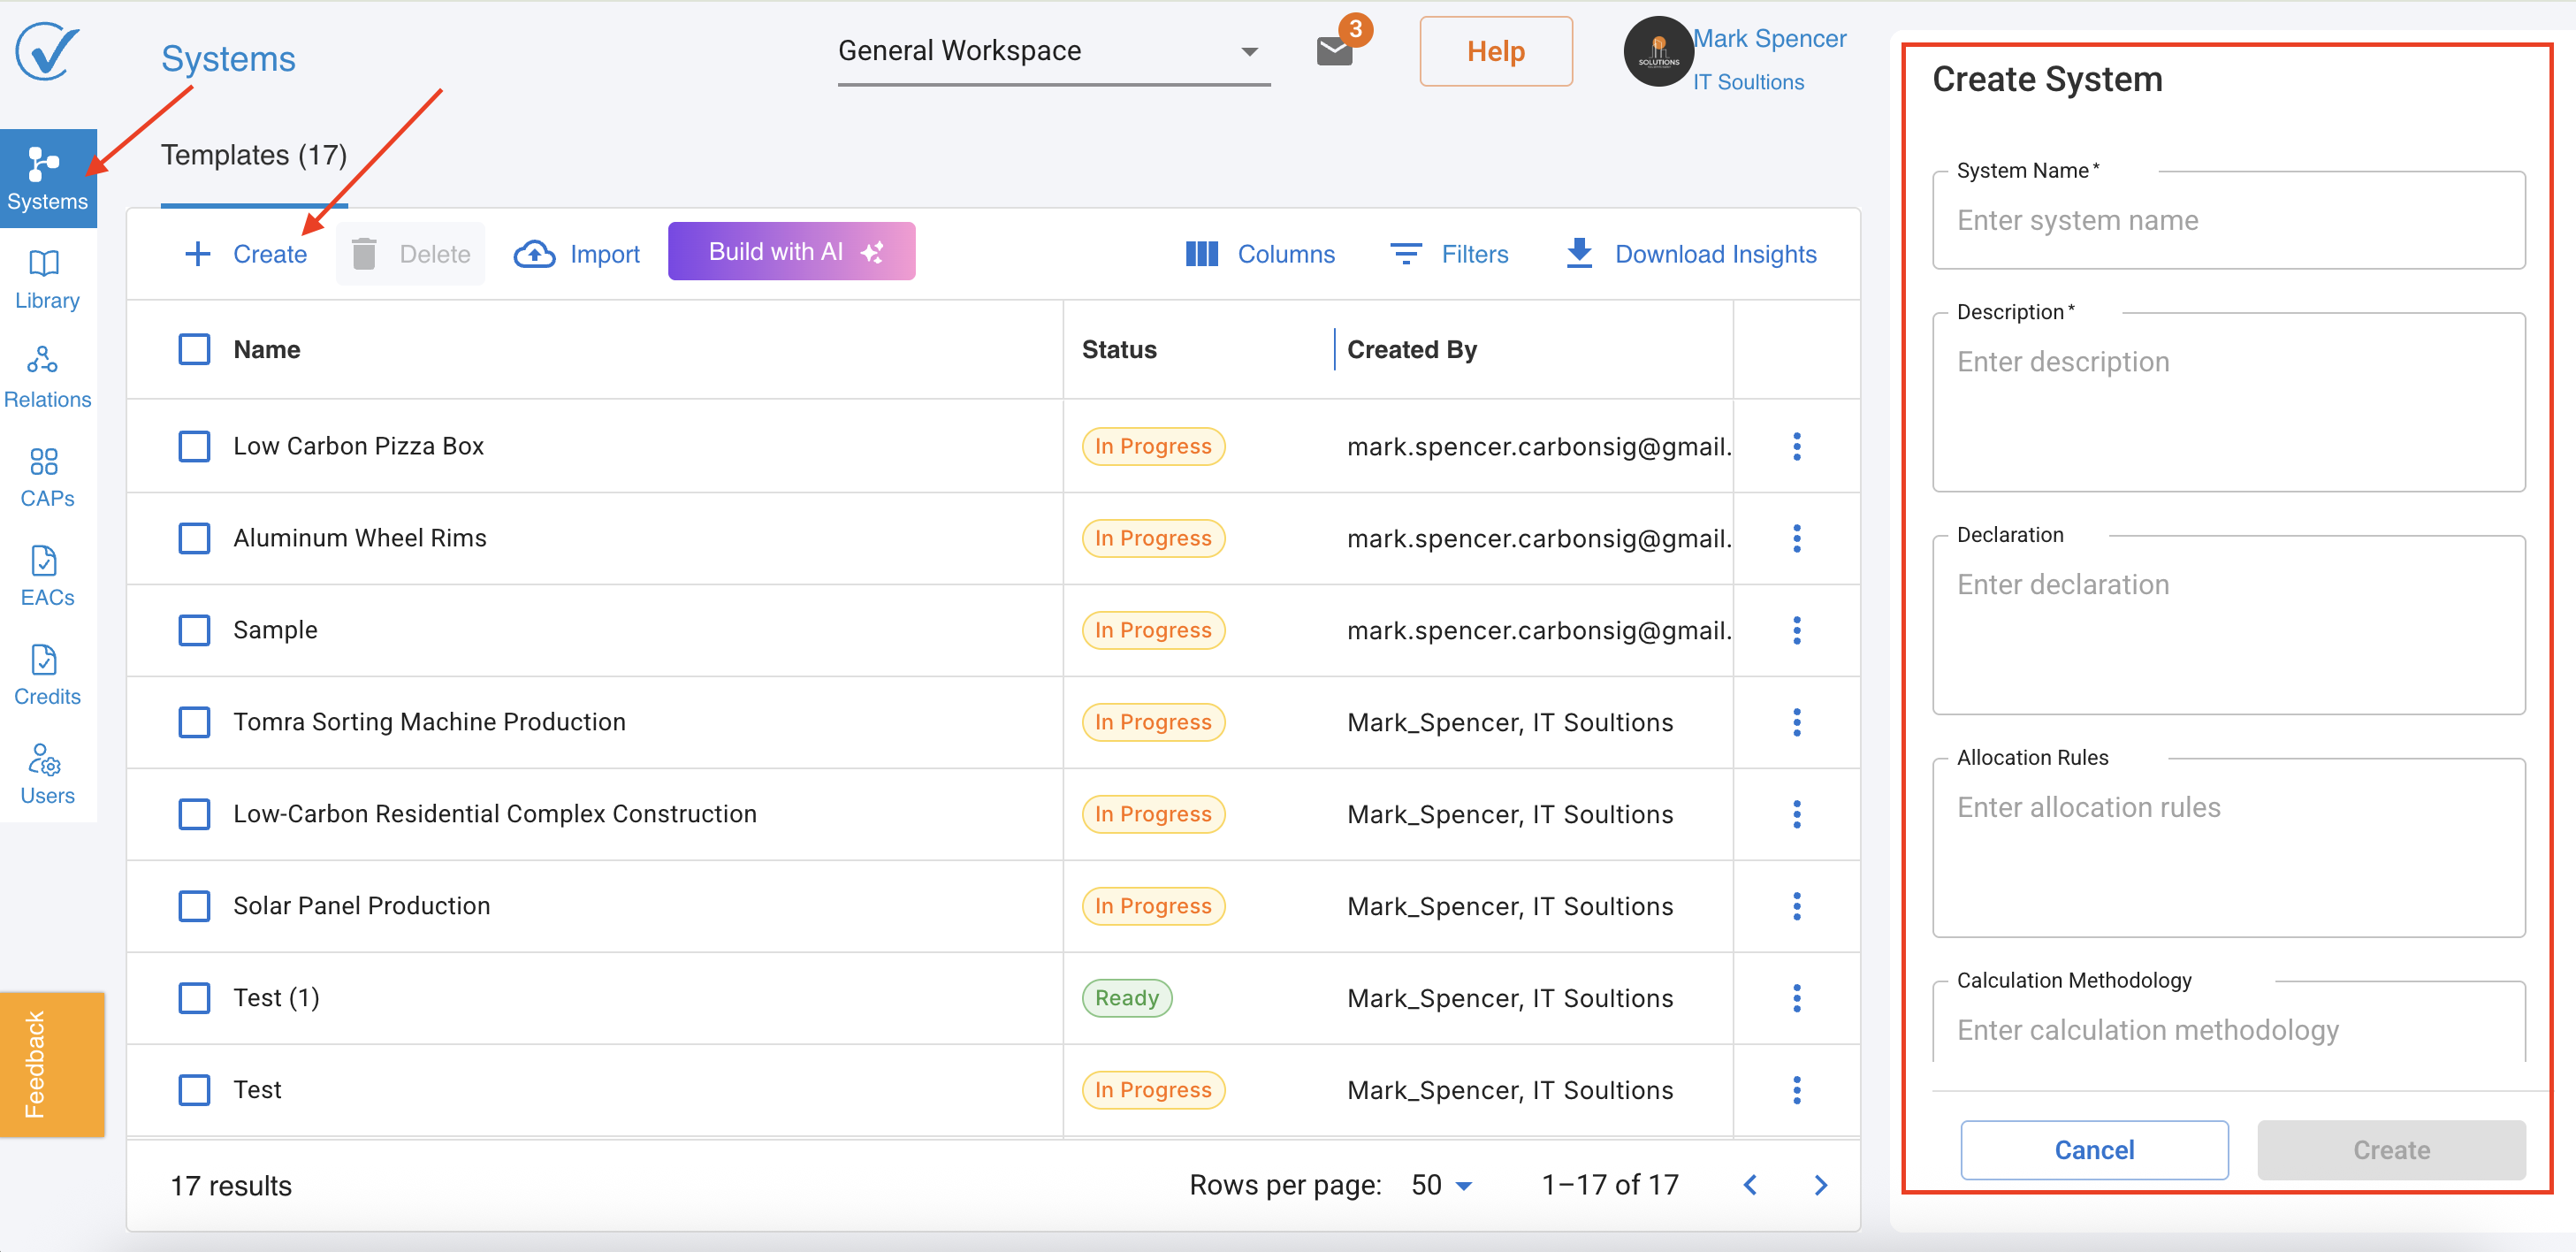The width and height of the screenshot is (2576, 1252).
Task: Open row menu for Aluminum Wheel Rims
Action: (1796, 538)
